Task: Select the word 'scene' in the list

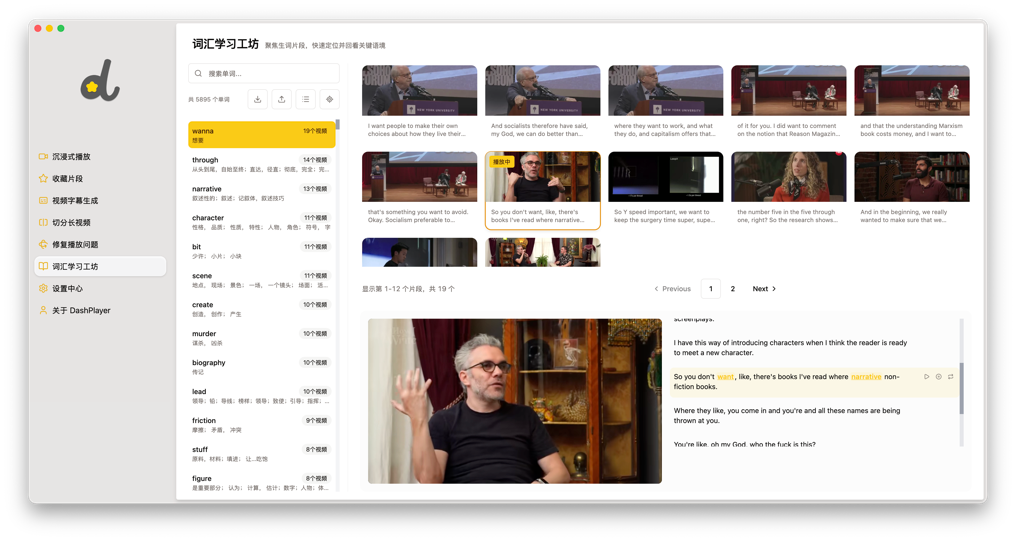Action: [262, 280]
